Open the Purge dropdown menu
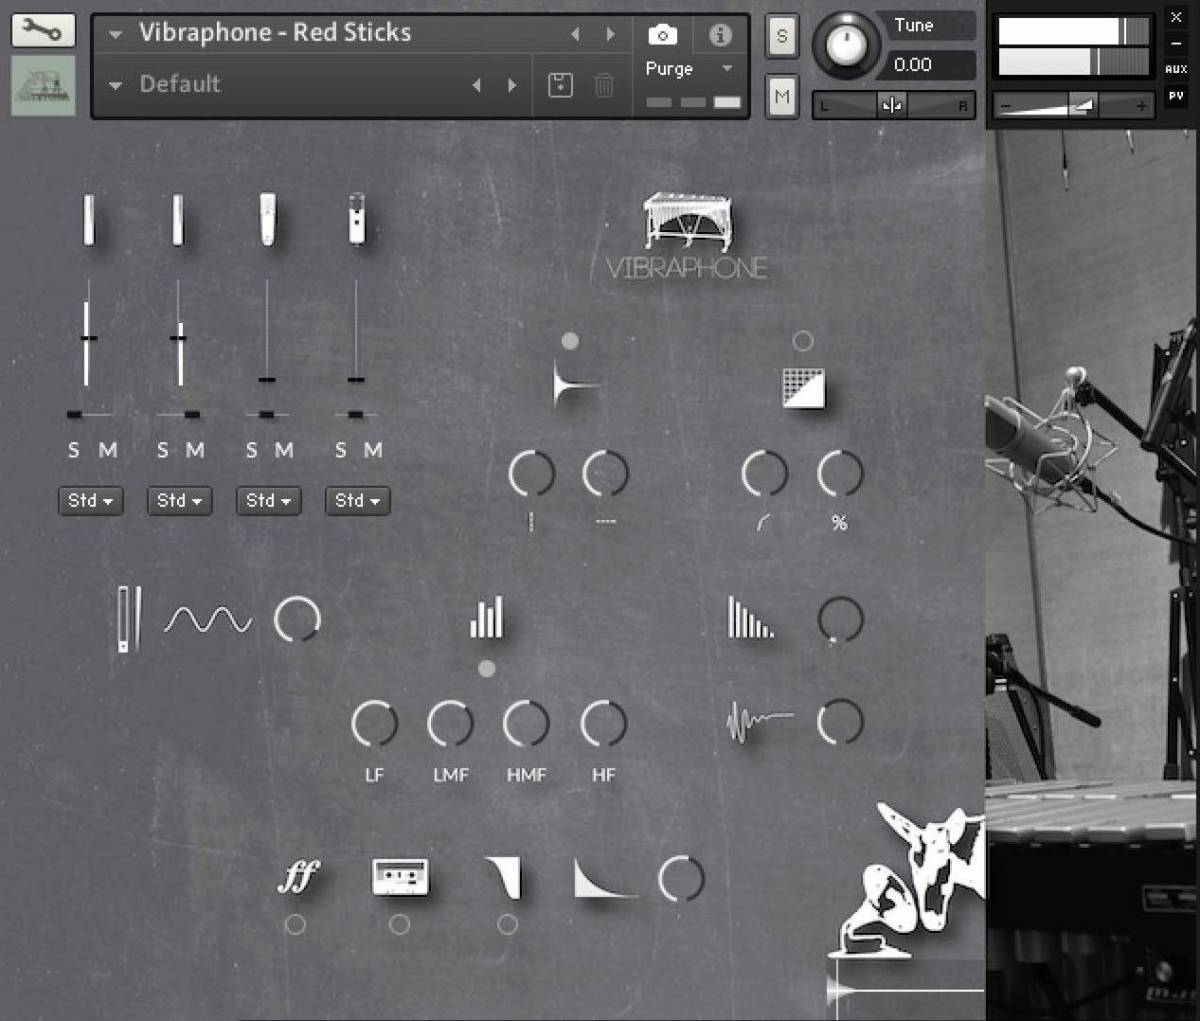This screenshot has width=1200, height=1021. click(688, 69)
